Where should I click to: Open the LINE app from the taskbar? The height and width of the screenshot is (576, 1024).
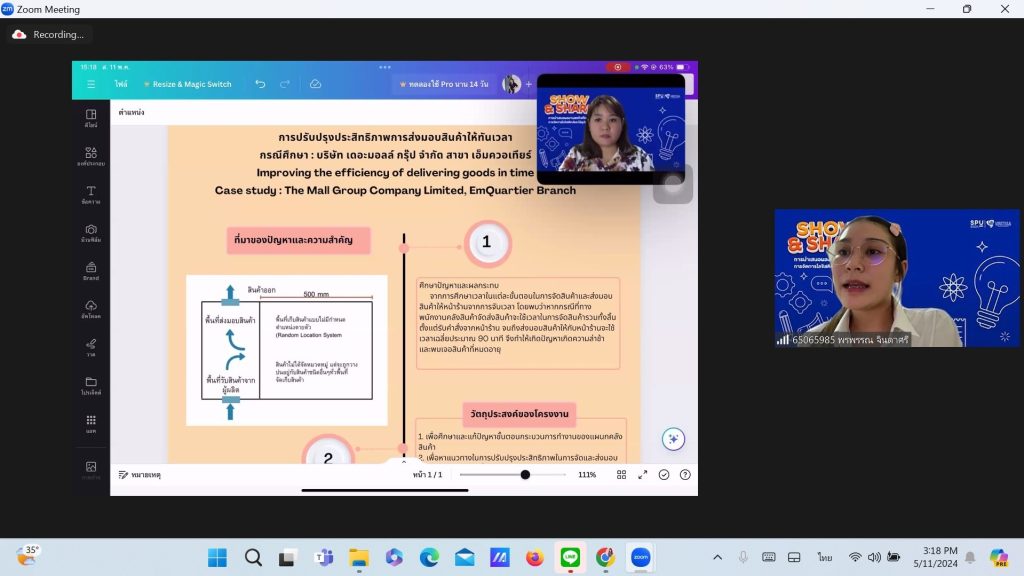pos(570,557)
